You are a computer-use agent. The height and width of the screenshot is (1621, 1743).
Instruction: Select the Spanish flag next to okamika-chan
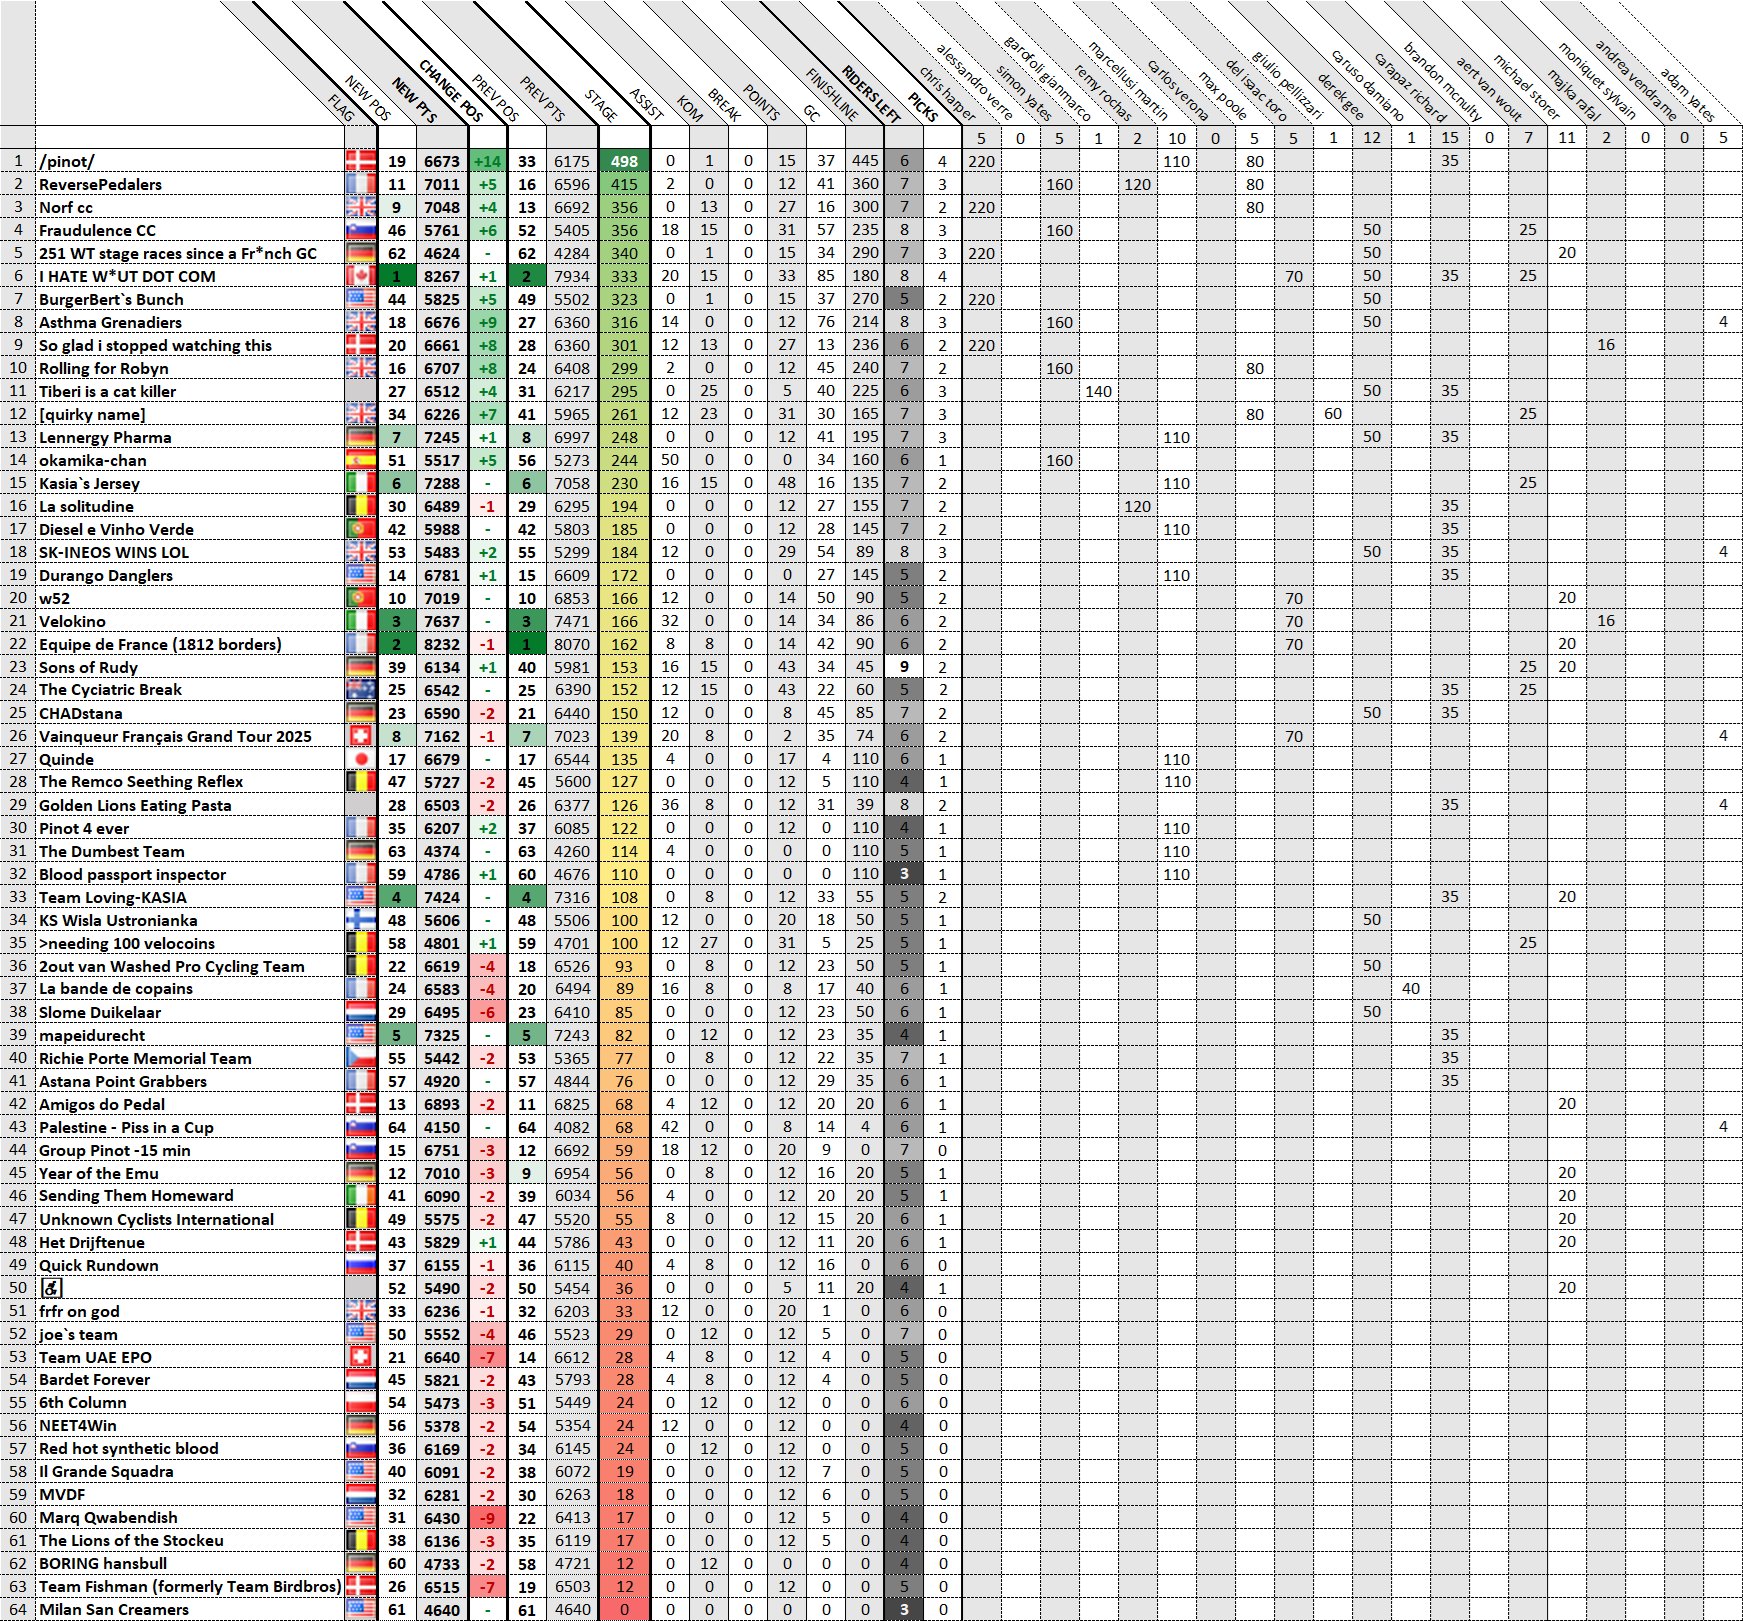coord(360,461)
